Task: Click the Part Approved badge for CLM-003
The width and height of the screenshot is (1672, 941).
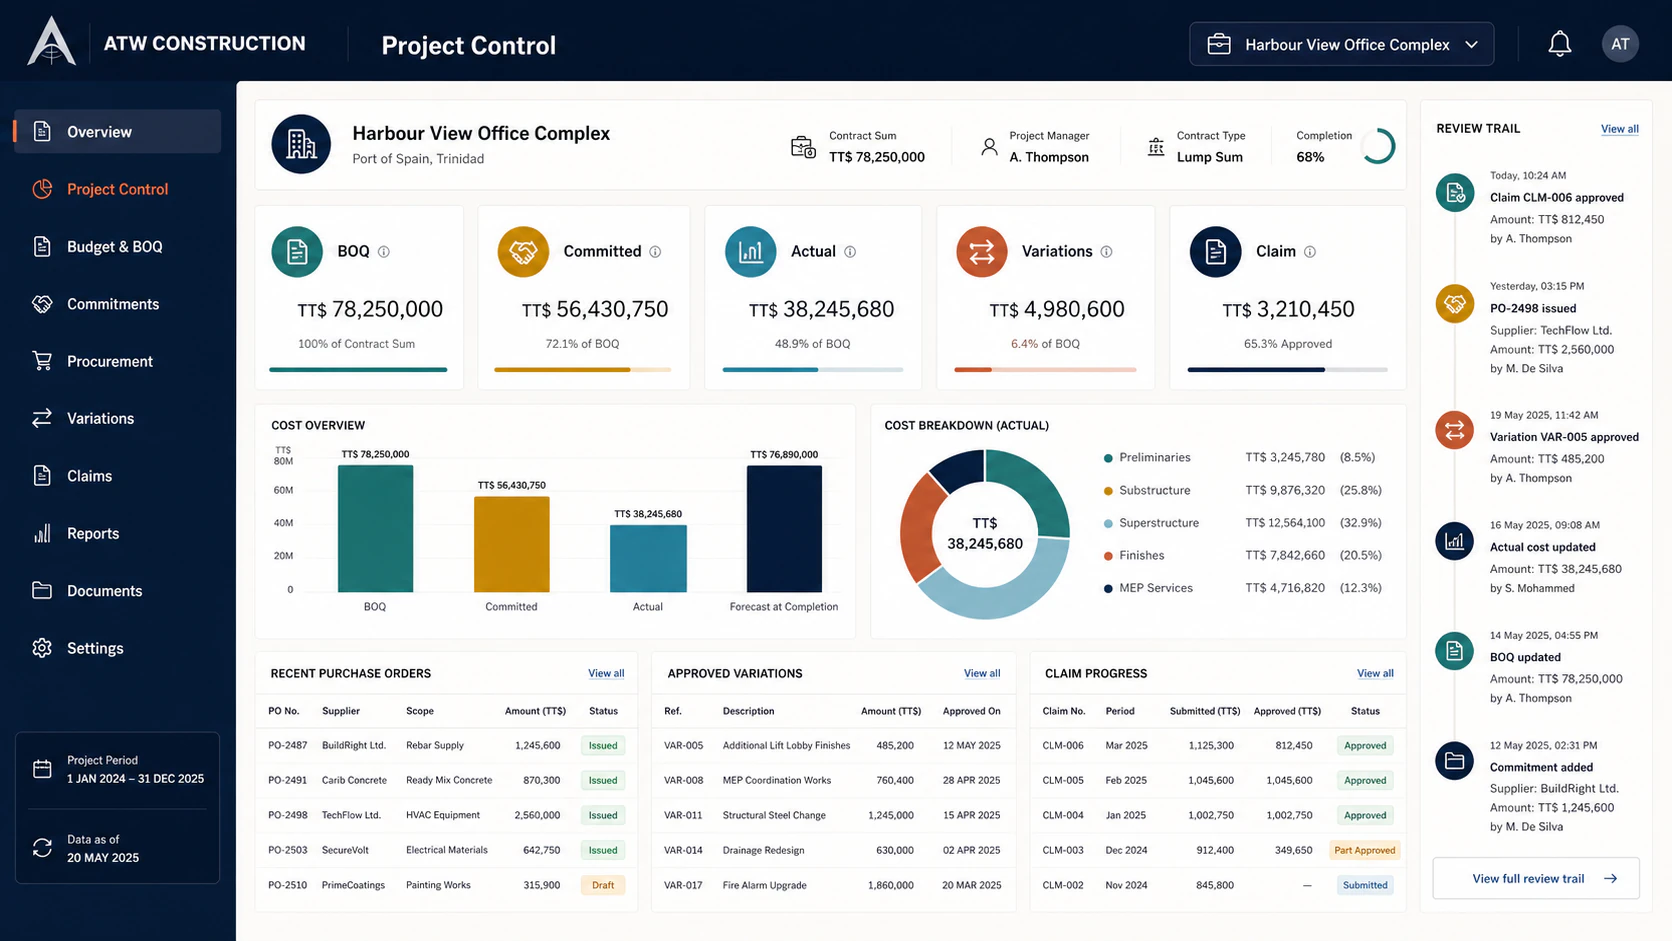Action: click(1365, 850)
